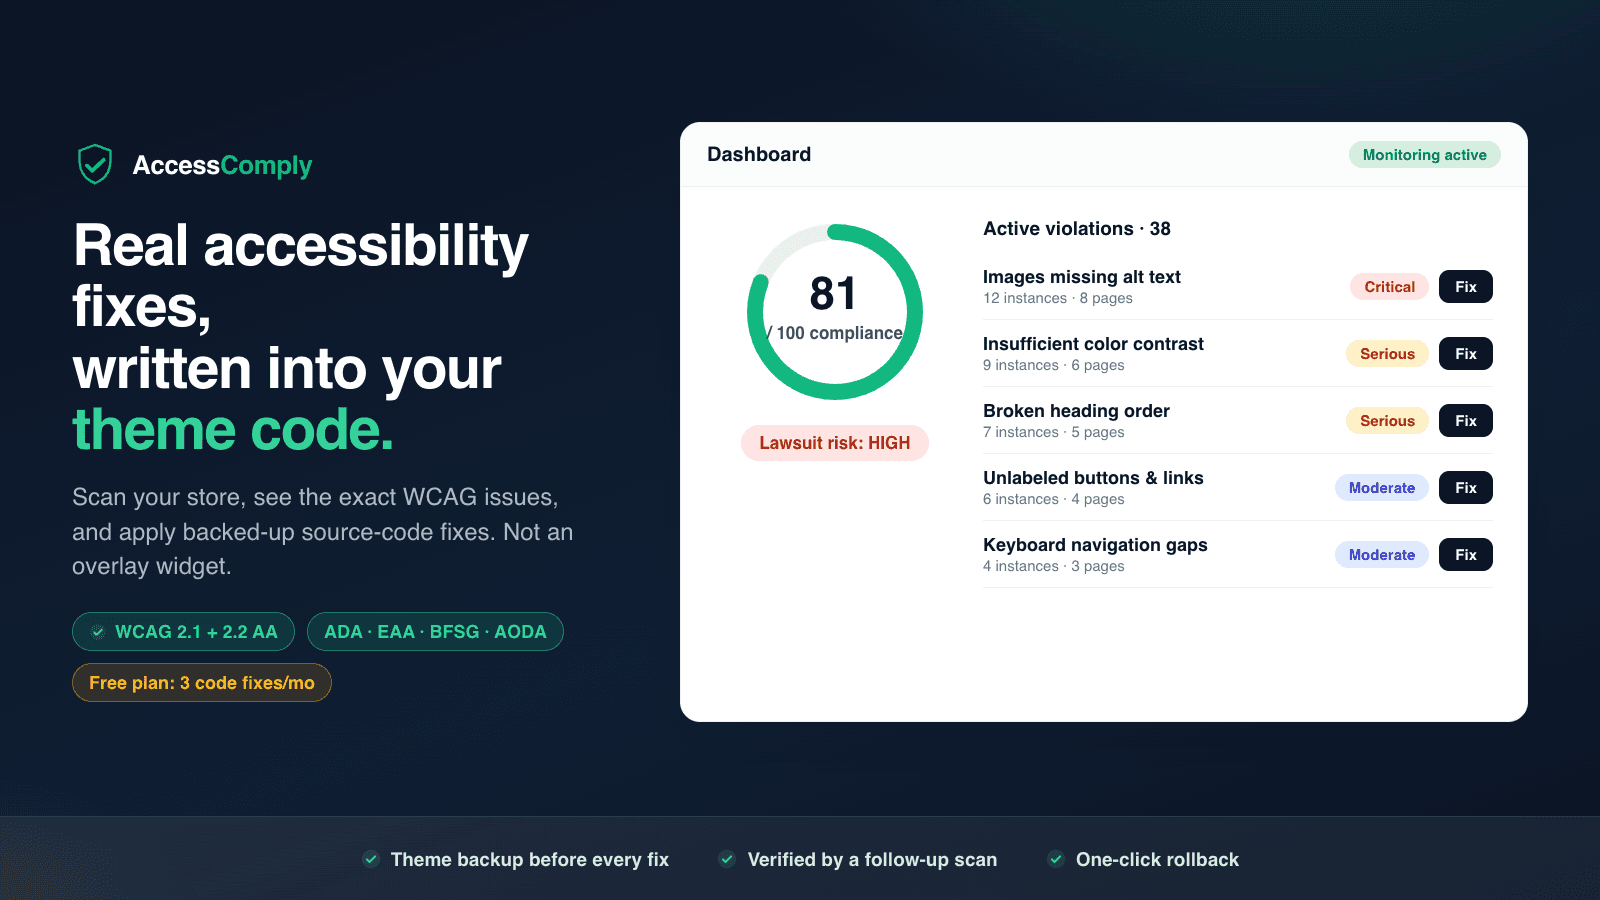
Task: Click checkmark icon beside Verified by follow-up scan
Action: coord(727,859)
